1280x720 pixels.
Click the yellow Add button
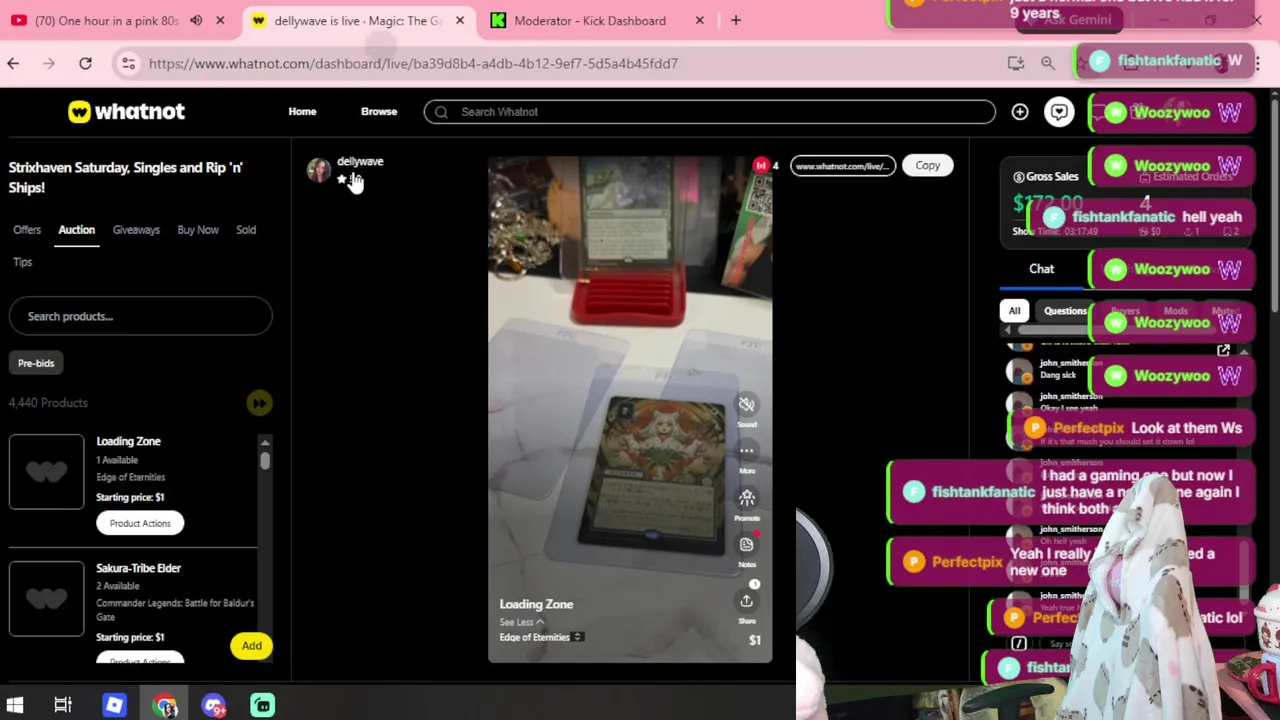[x=251, y=646]
